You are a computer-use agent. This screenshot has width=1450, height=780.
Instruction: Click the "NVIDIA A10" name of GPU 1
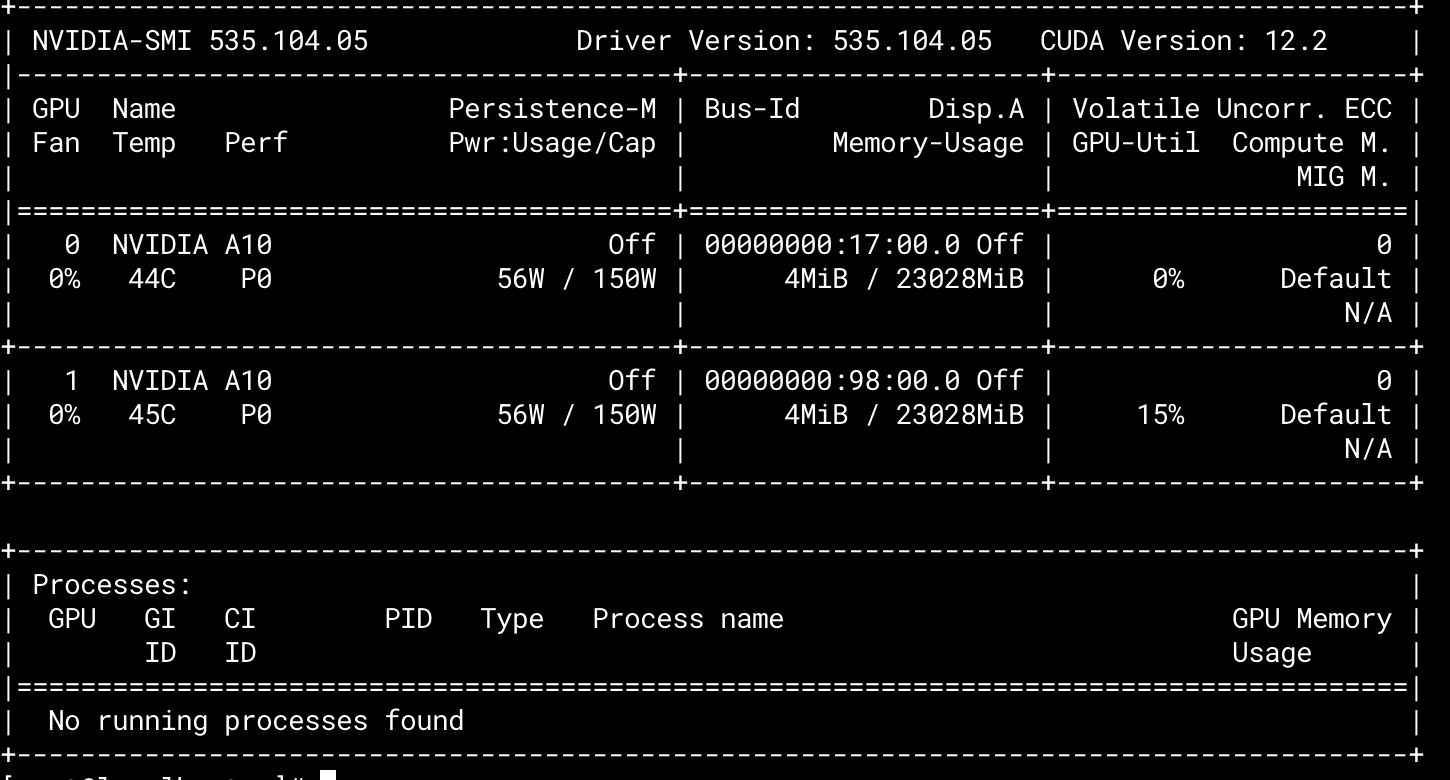point(192,381)
